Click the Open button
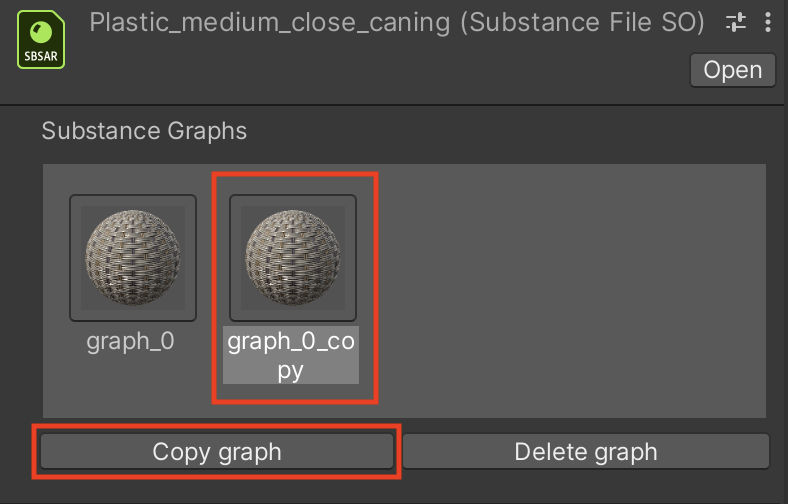The height and width of the screenshot is (504, 788). 732,70
